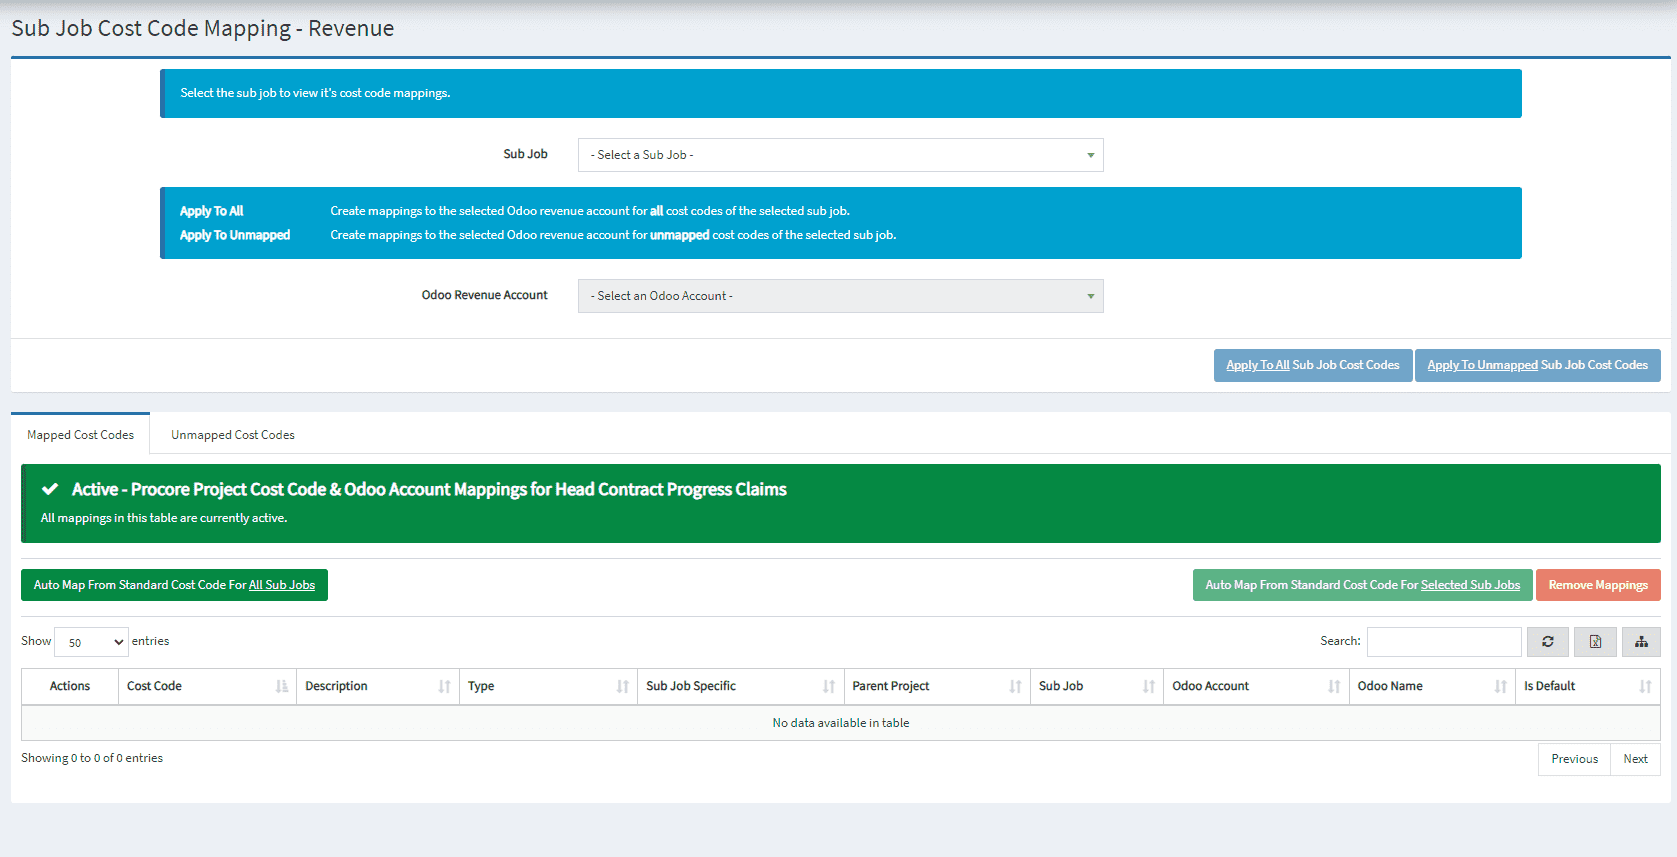Image resolution: width=1677 pixels, height=857 pixels.
Task: Focus the table Search input field
Action: coord(1443,642)
